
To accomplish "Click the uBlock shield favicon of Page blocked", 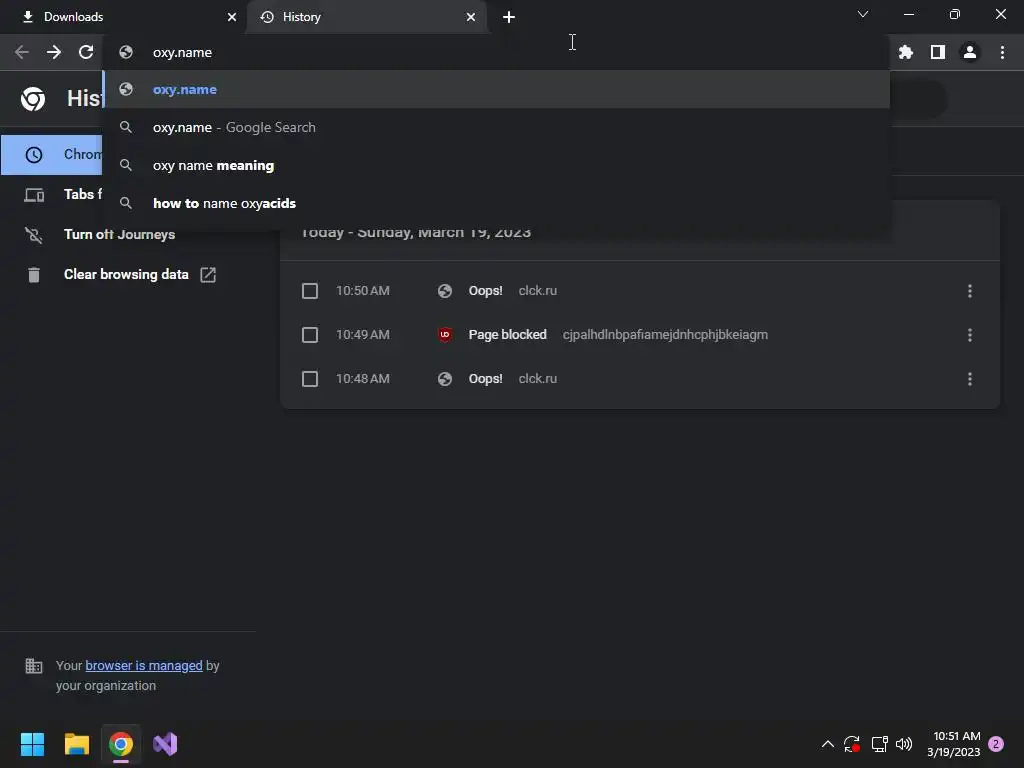I will click(445, 335).
